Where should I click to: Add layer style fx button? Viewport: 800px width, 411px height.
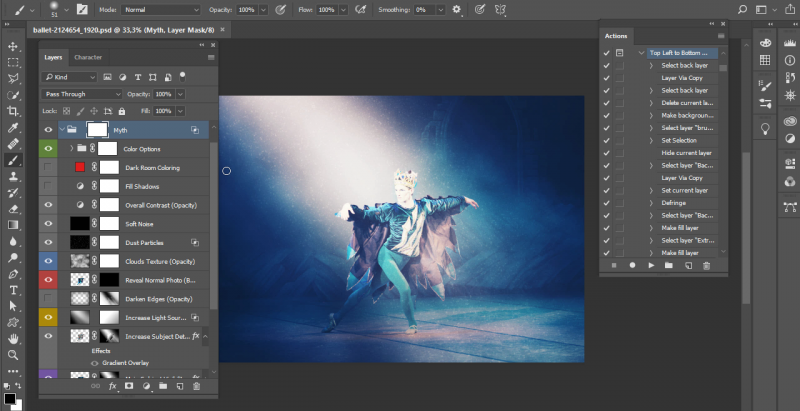click(113, 386)
